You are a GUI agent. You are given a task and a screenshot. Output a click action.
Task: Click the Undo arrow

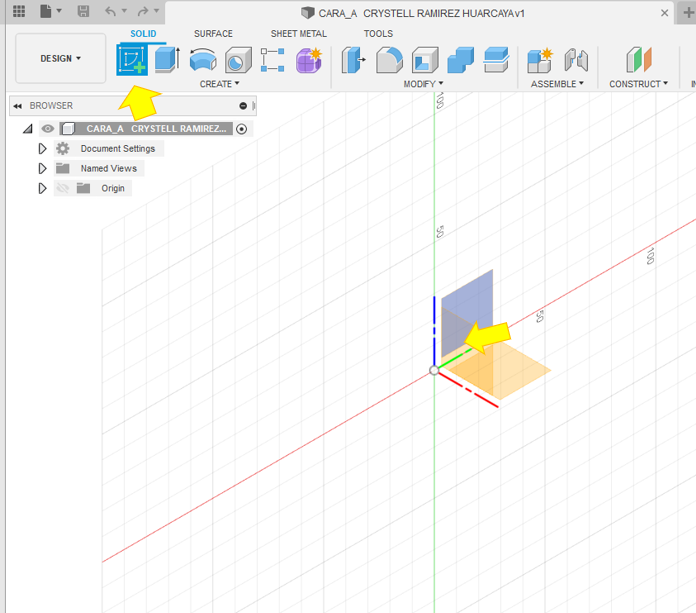coord(111,11)
